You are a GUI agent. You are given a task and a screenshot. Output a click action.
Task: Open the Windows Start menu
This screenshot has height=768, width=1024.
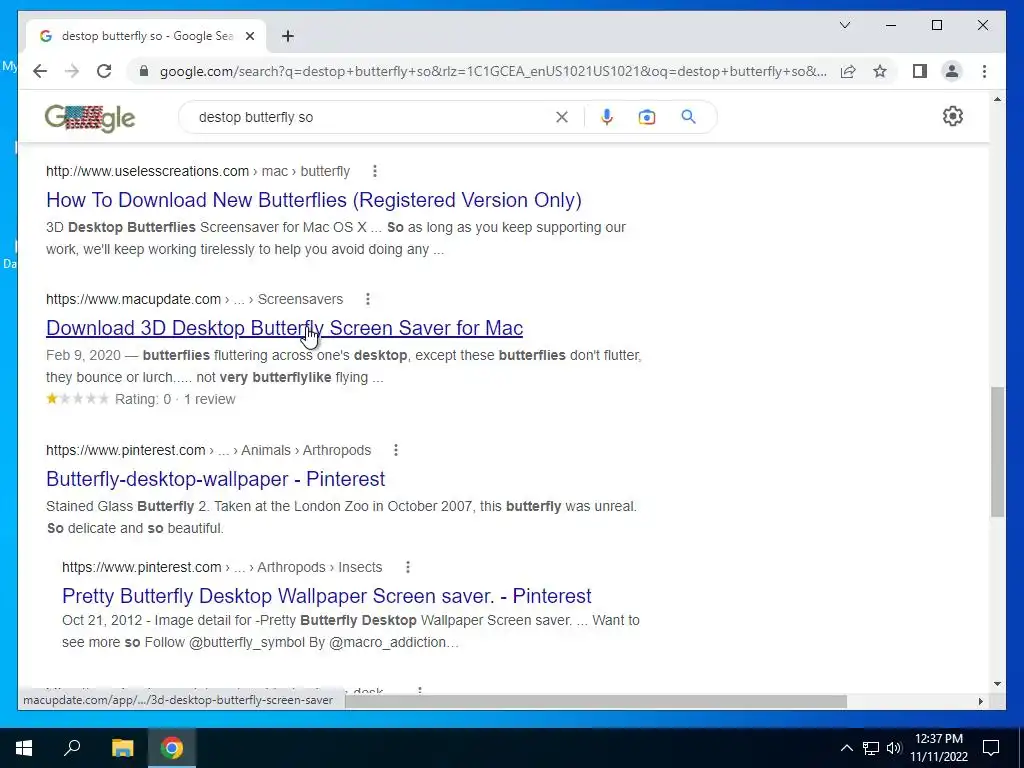[24, 748]
